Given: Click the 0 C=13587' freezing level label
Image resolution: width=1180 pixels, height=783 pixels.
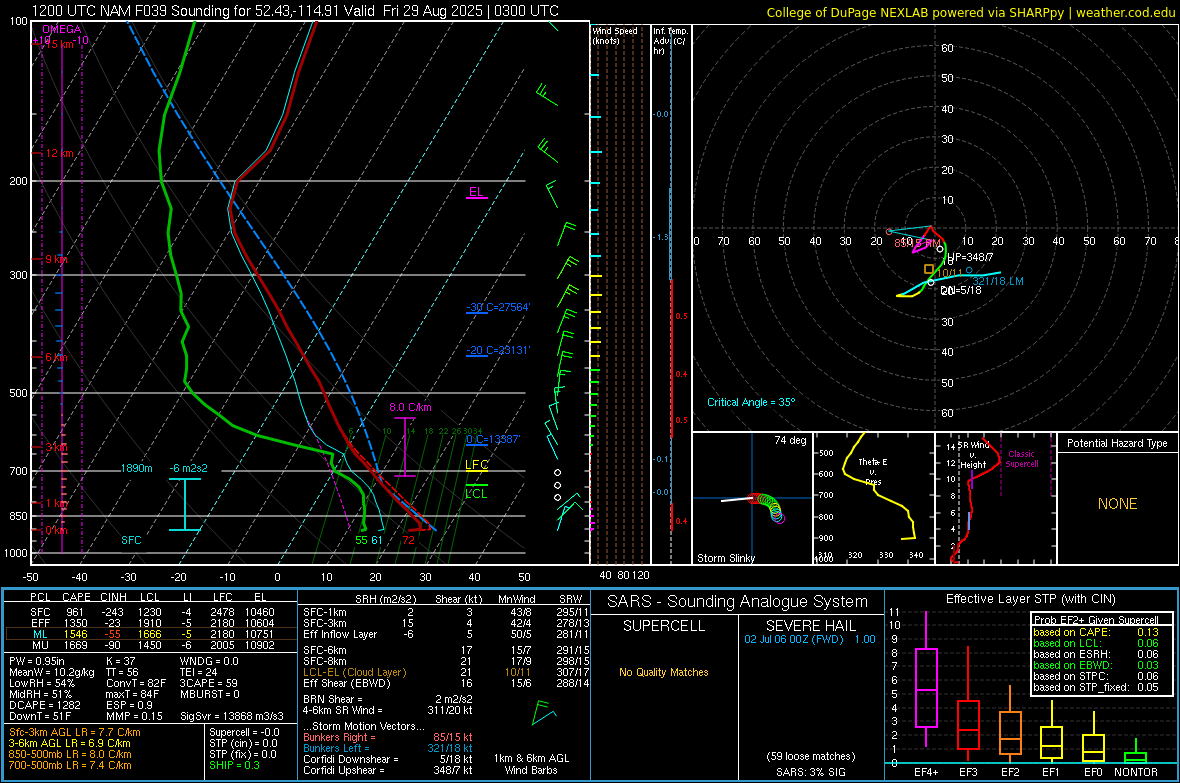Looking at the screenshot, I should (x=493, y=439).
